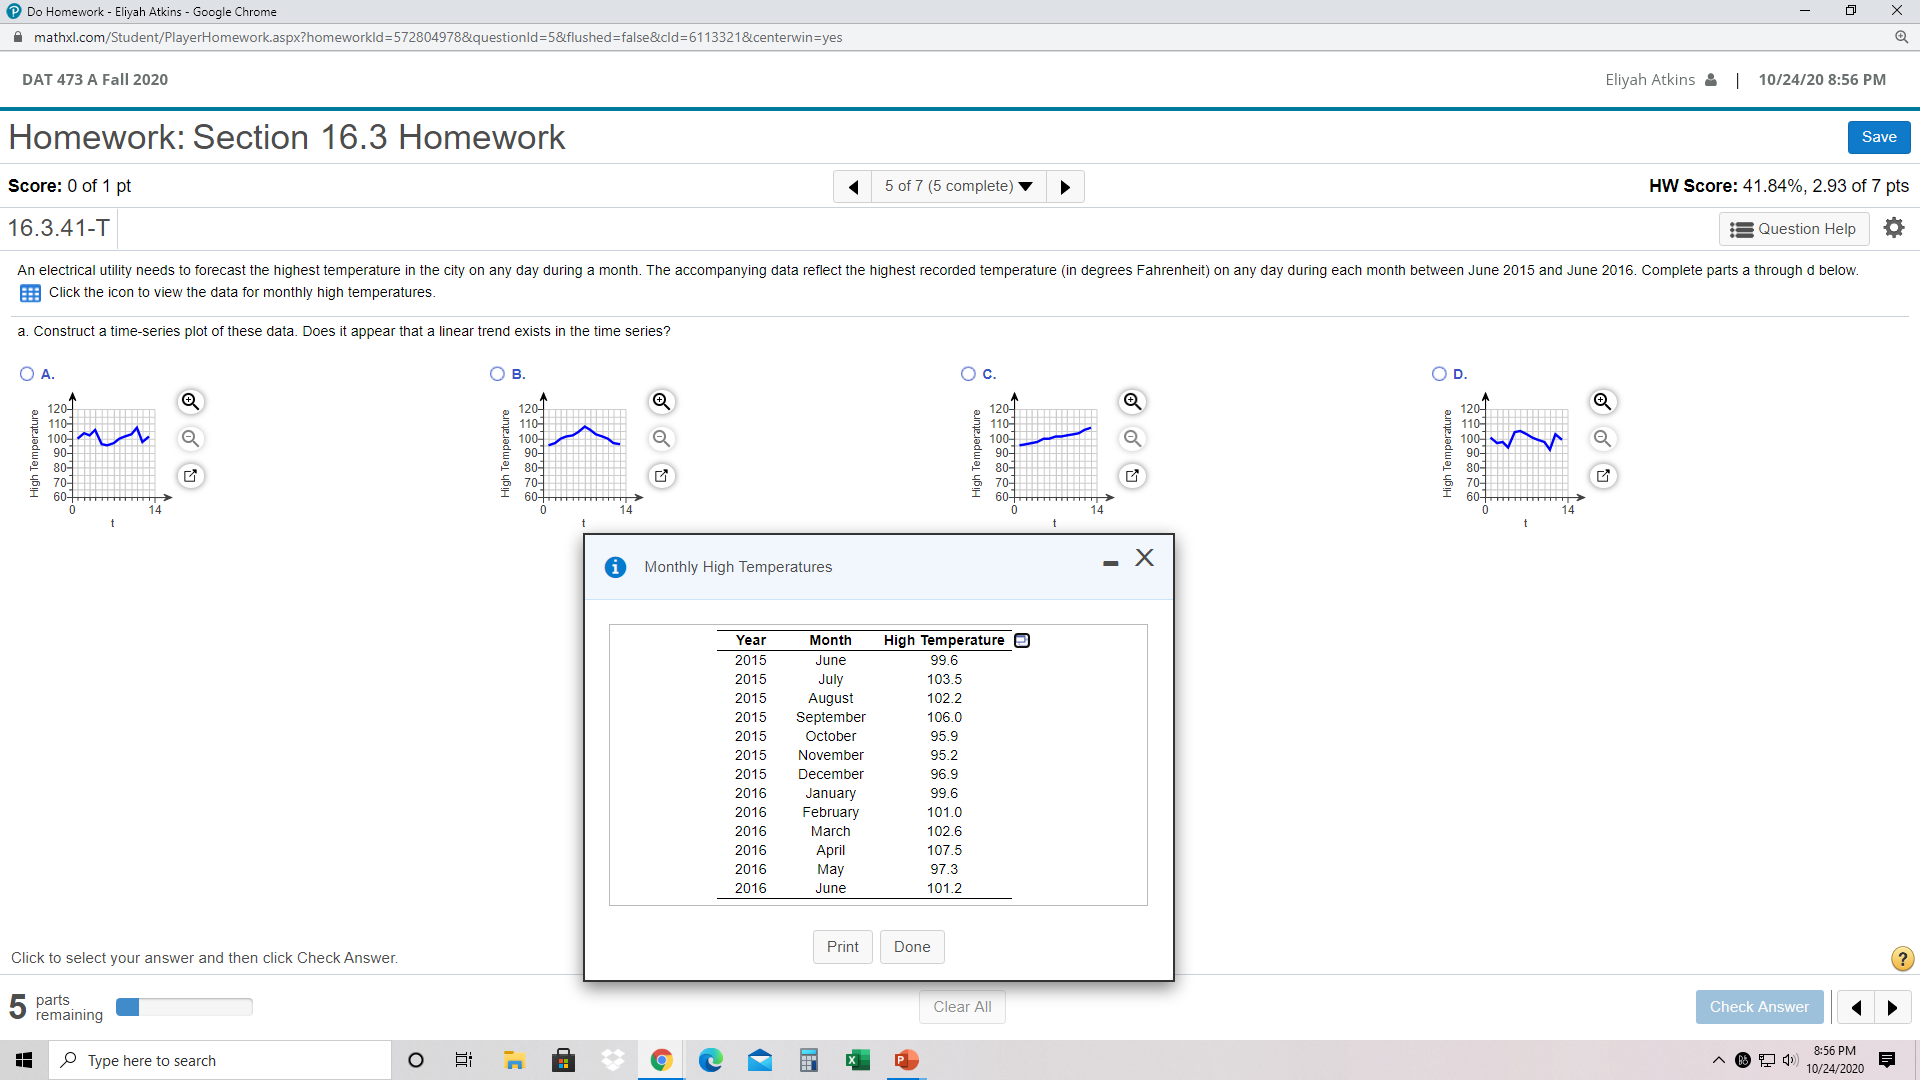Image resolution: width=1920 pixels, height=1080 pixels.
Task: Click the data table icon for monthly temperatures
Action: (x=30, y=293)
